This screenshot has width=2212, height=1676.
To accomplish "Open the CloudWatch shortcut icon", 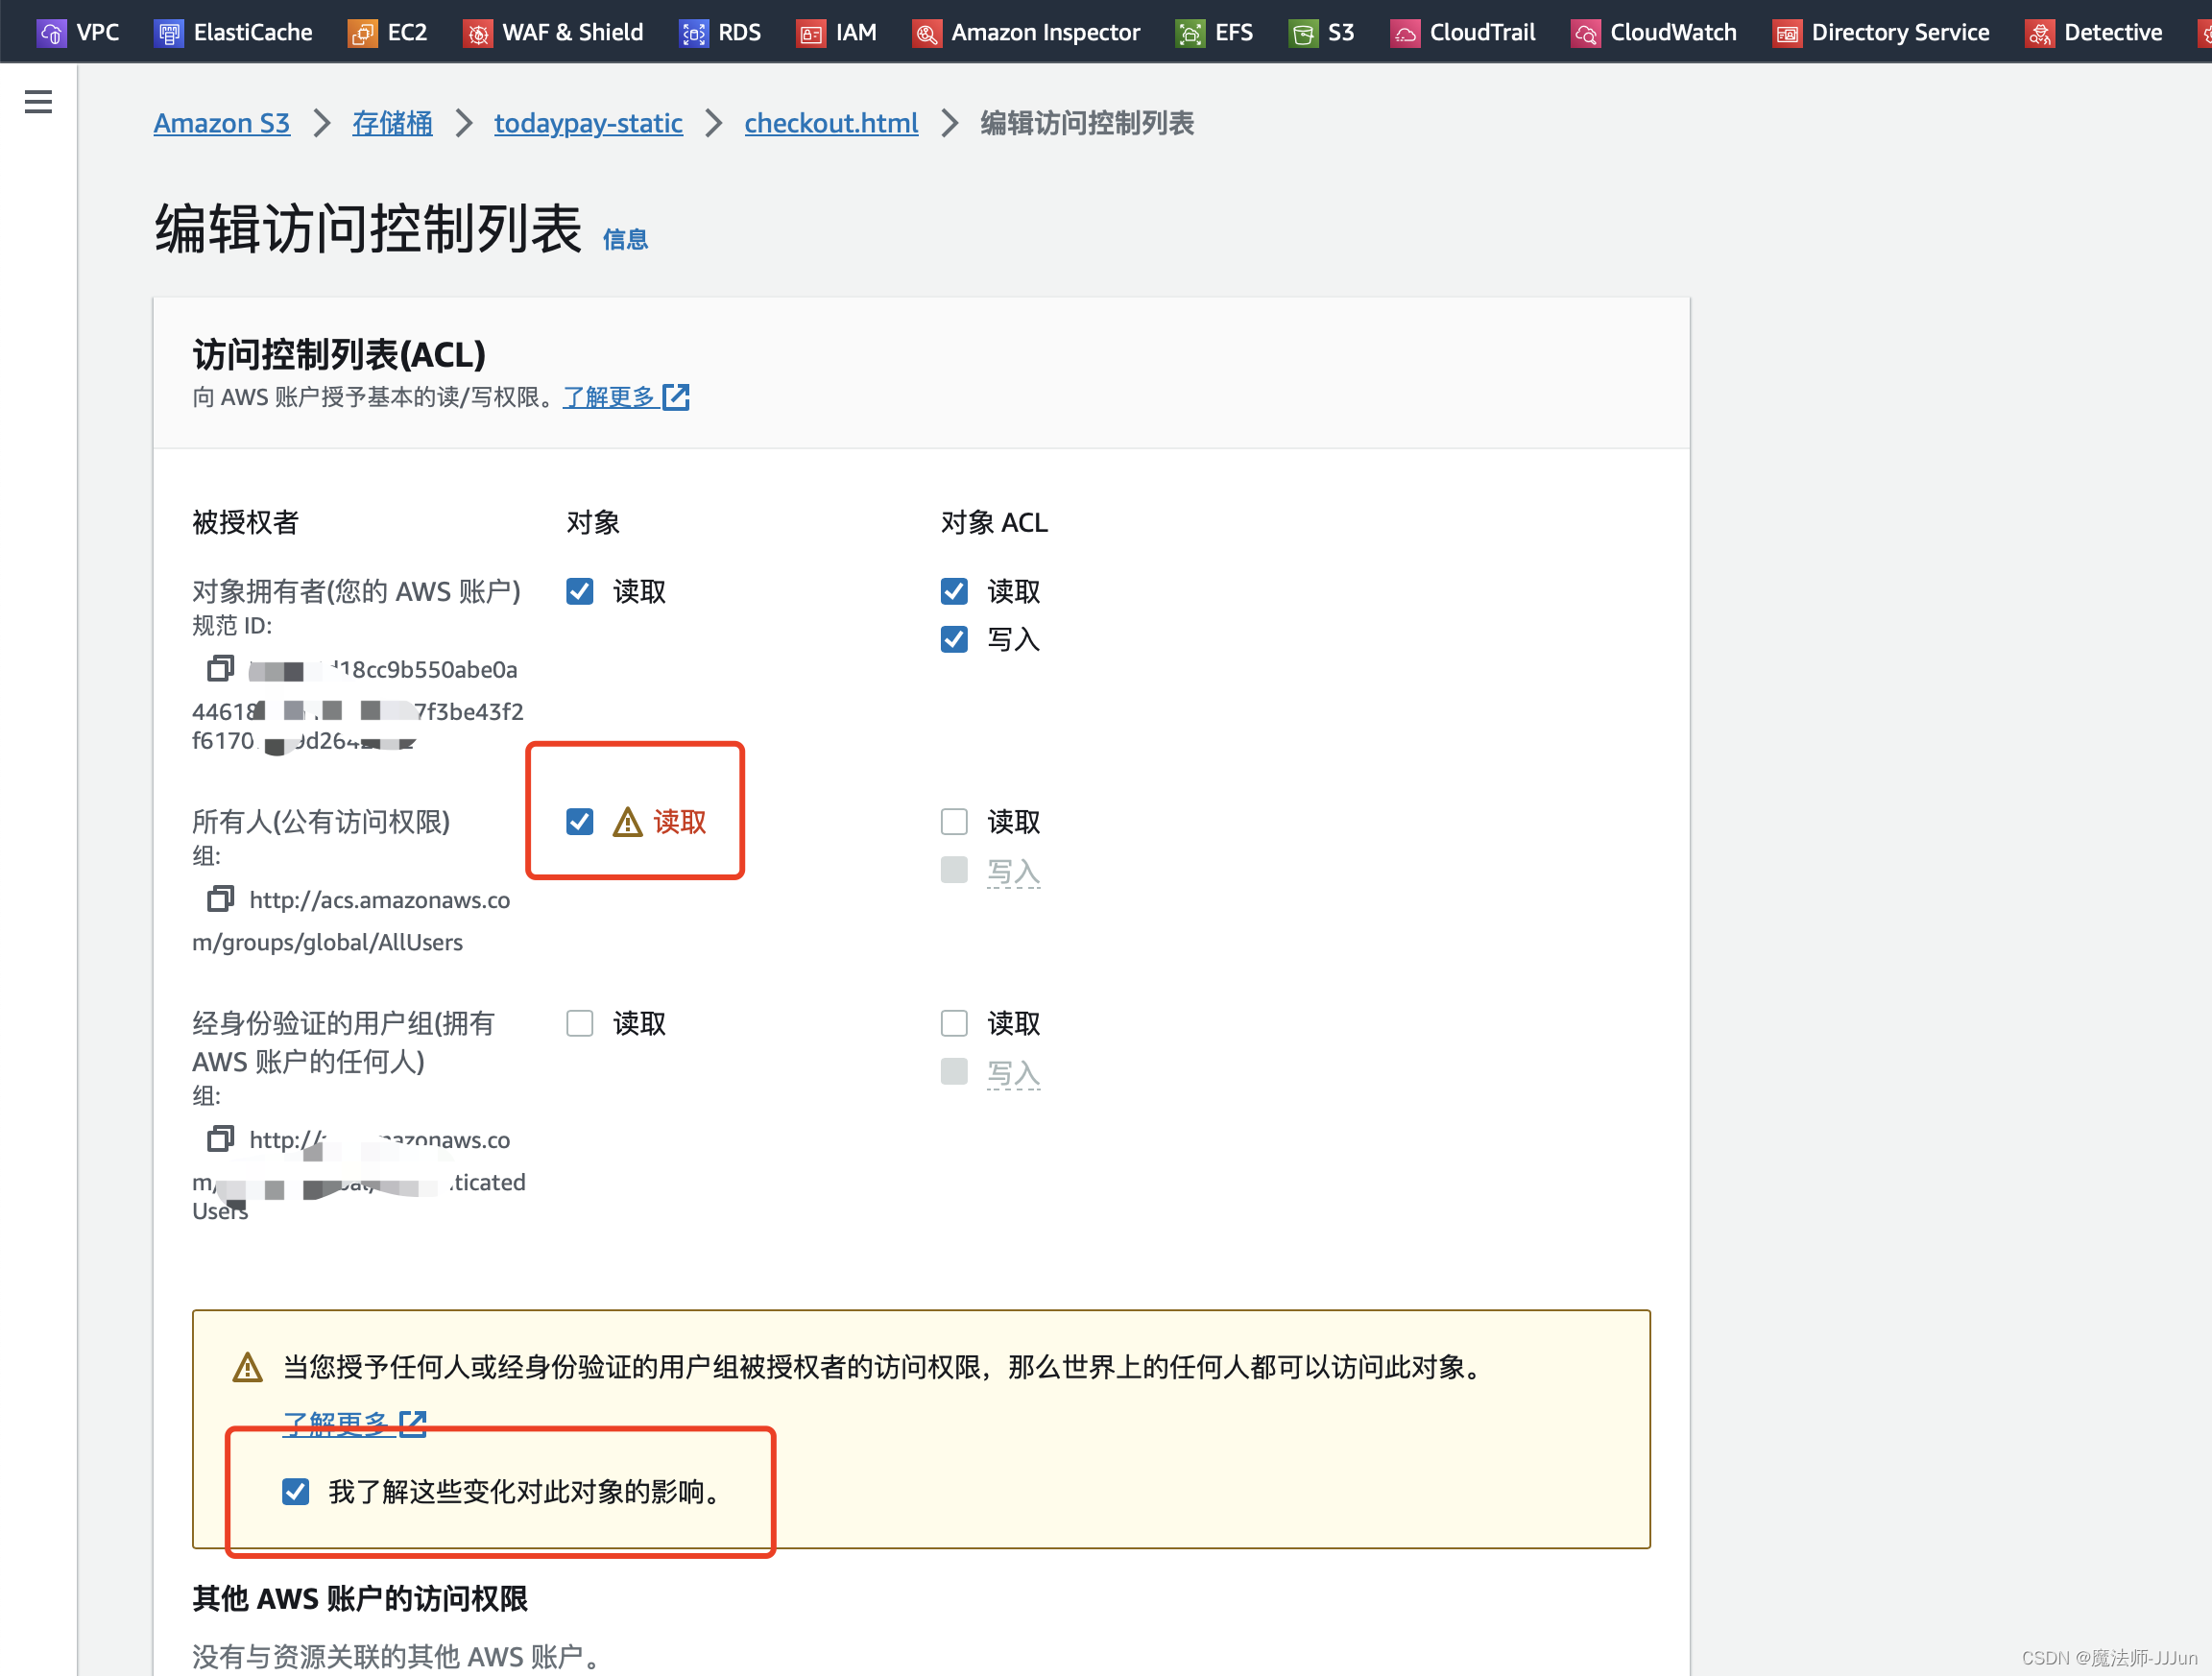I will 1585,33.
